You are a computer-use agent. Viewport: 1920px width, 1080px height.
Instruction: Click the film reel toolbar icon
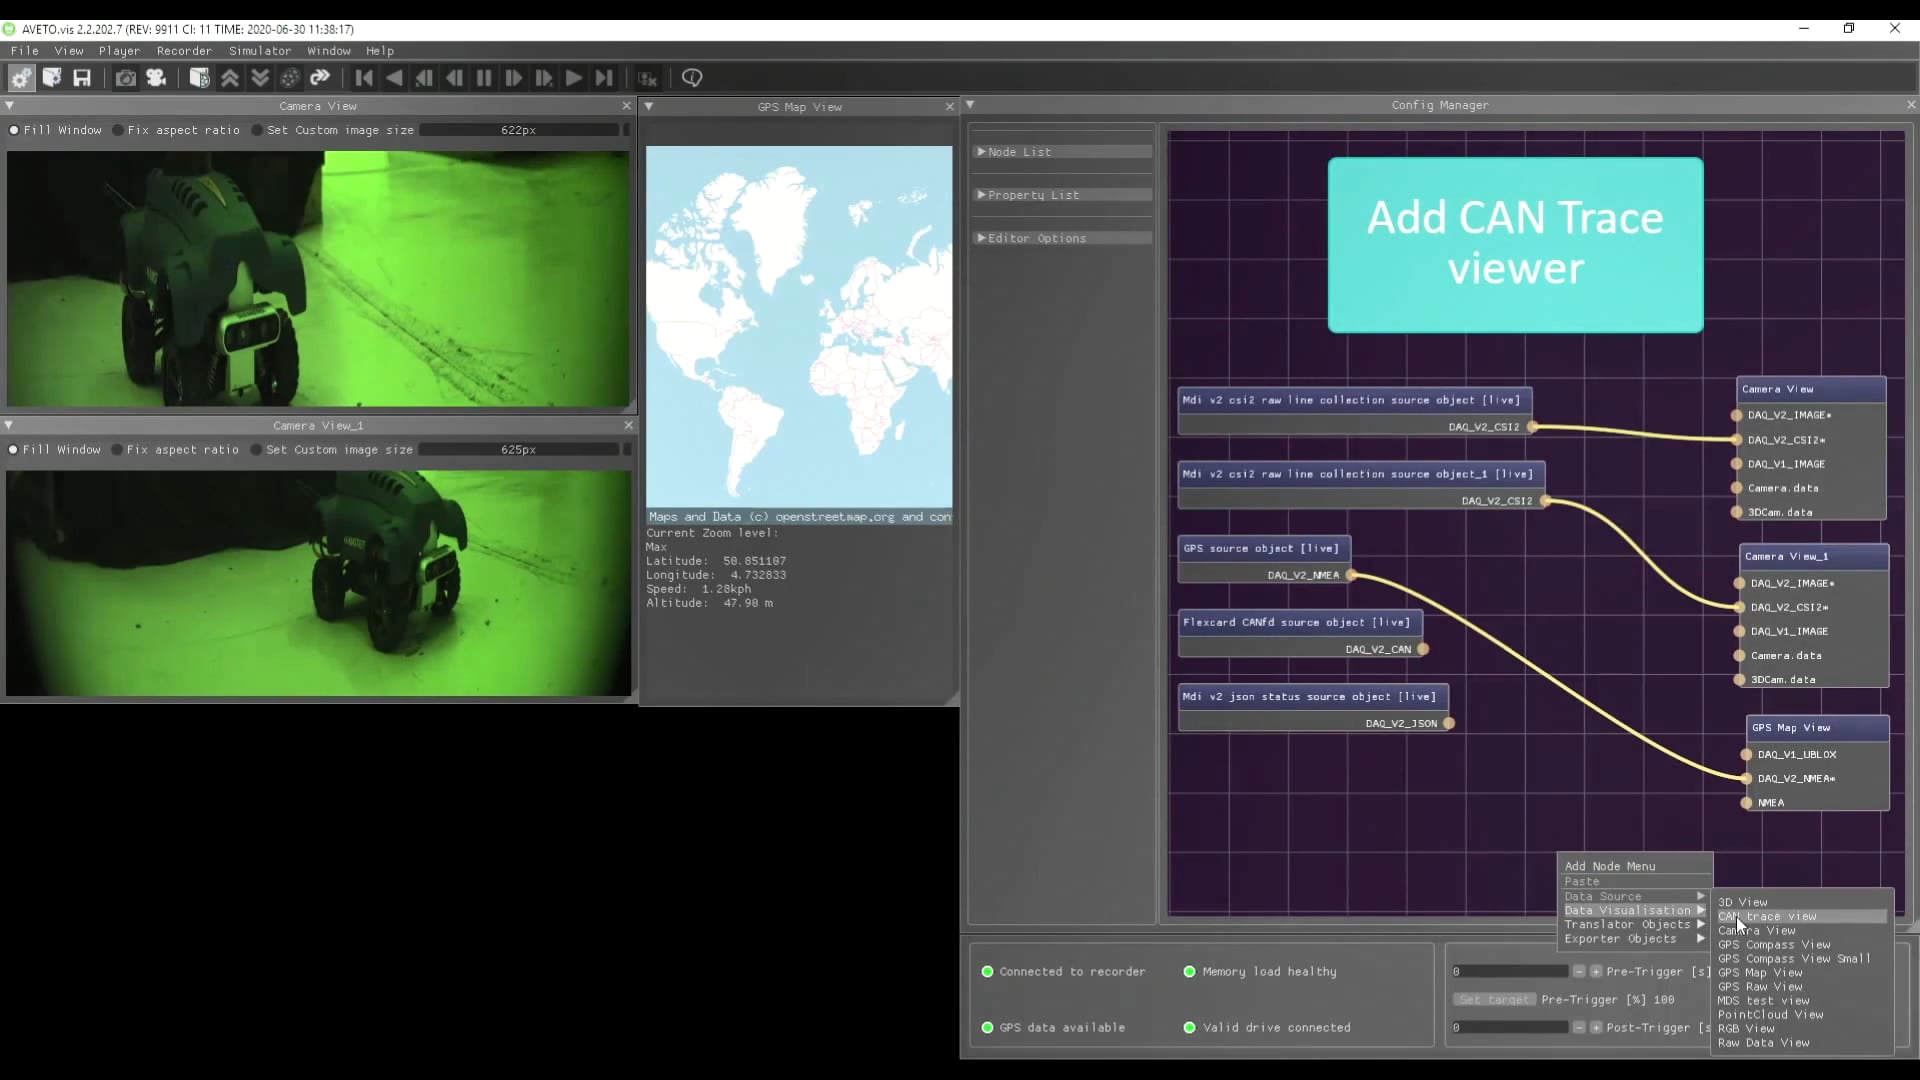(290, 78)
